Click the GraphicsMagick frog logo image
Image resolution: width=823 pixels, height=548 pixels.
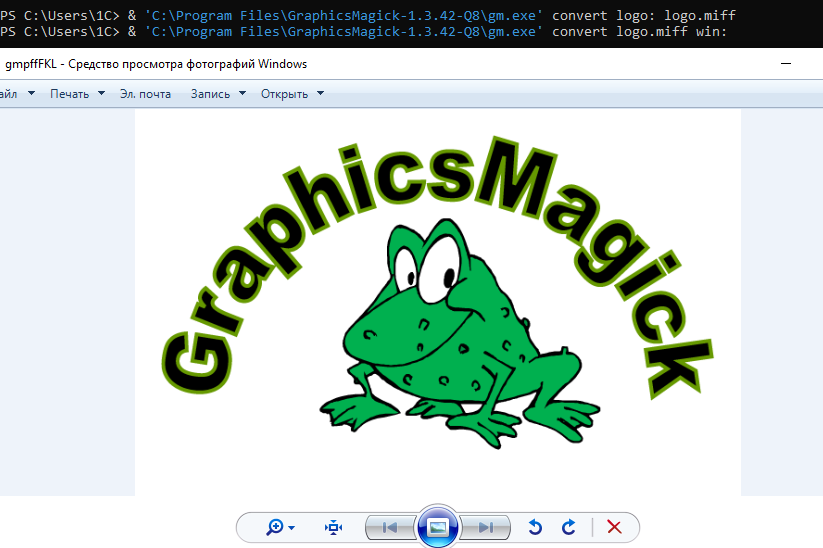coord(438,302)
